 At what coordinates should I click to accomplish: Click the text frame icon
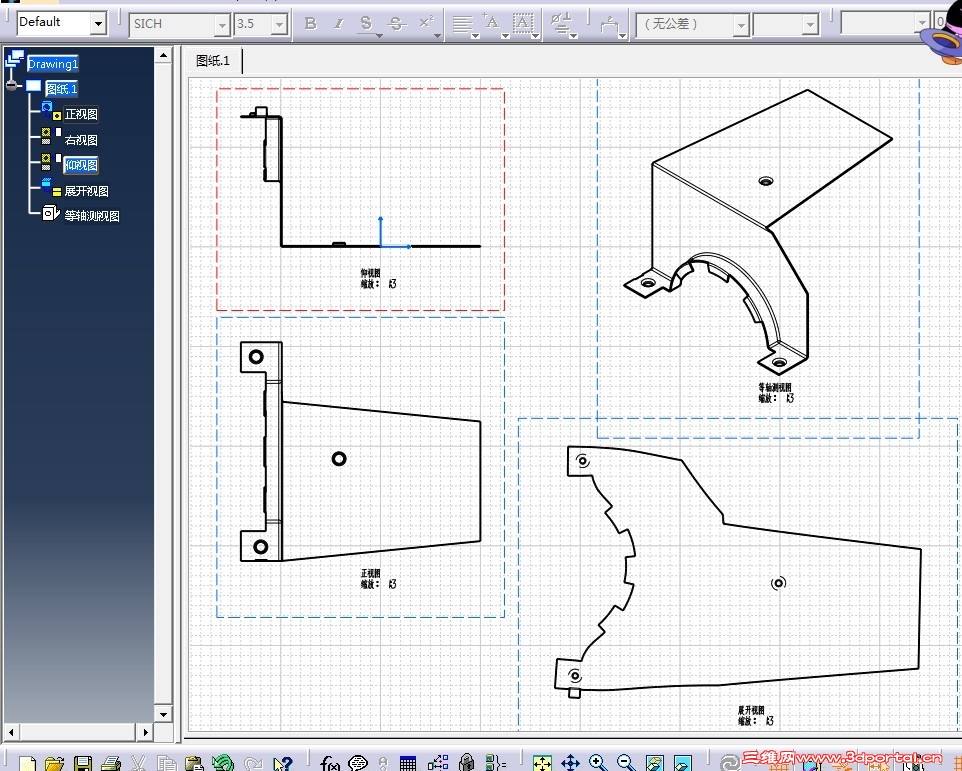click(x=522, y=23)
